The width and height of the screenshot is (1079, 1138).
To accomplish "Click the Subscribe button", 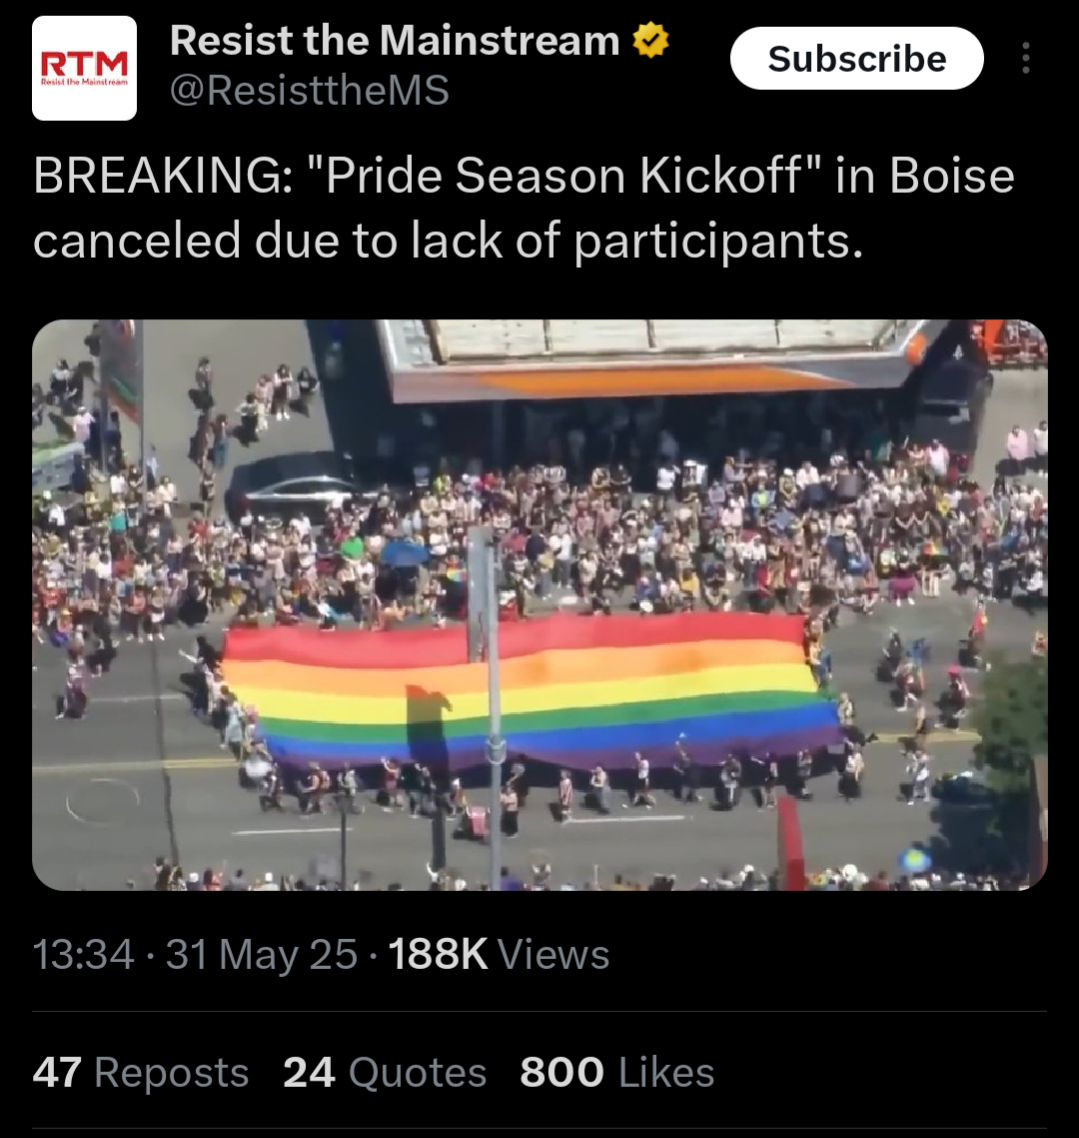I will (x=856, y=58).
